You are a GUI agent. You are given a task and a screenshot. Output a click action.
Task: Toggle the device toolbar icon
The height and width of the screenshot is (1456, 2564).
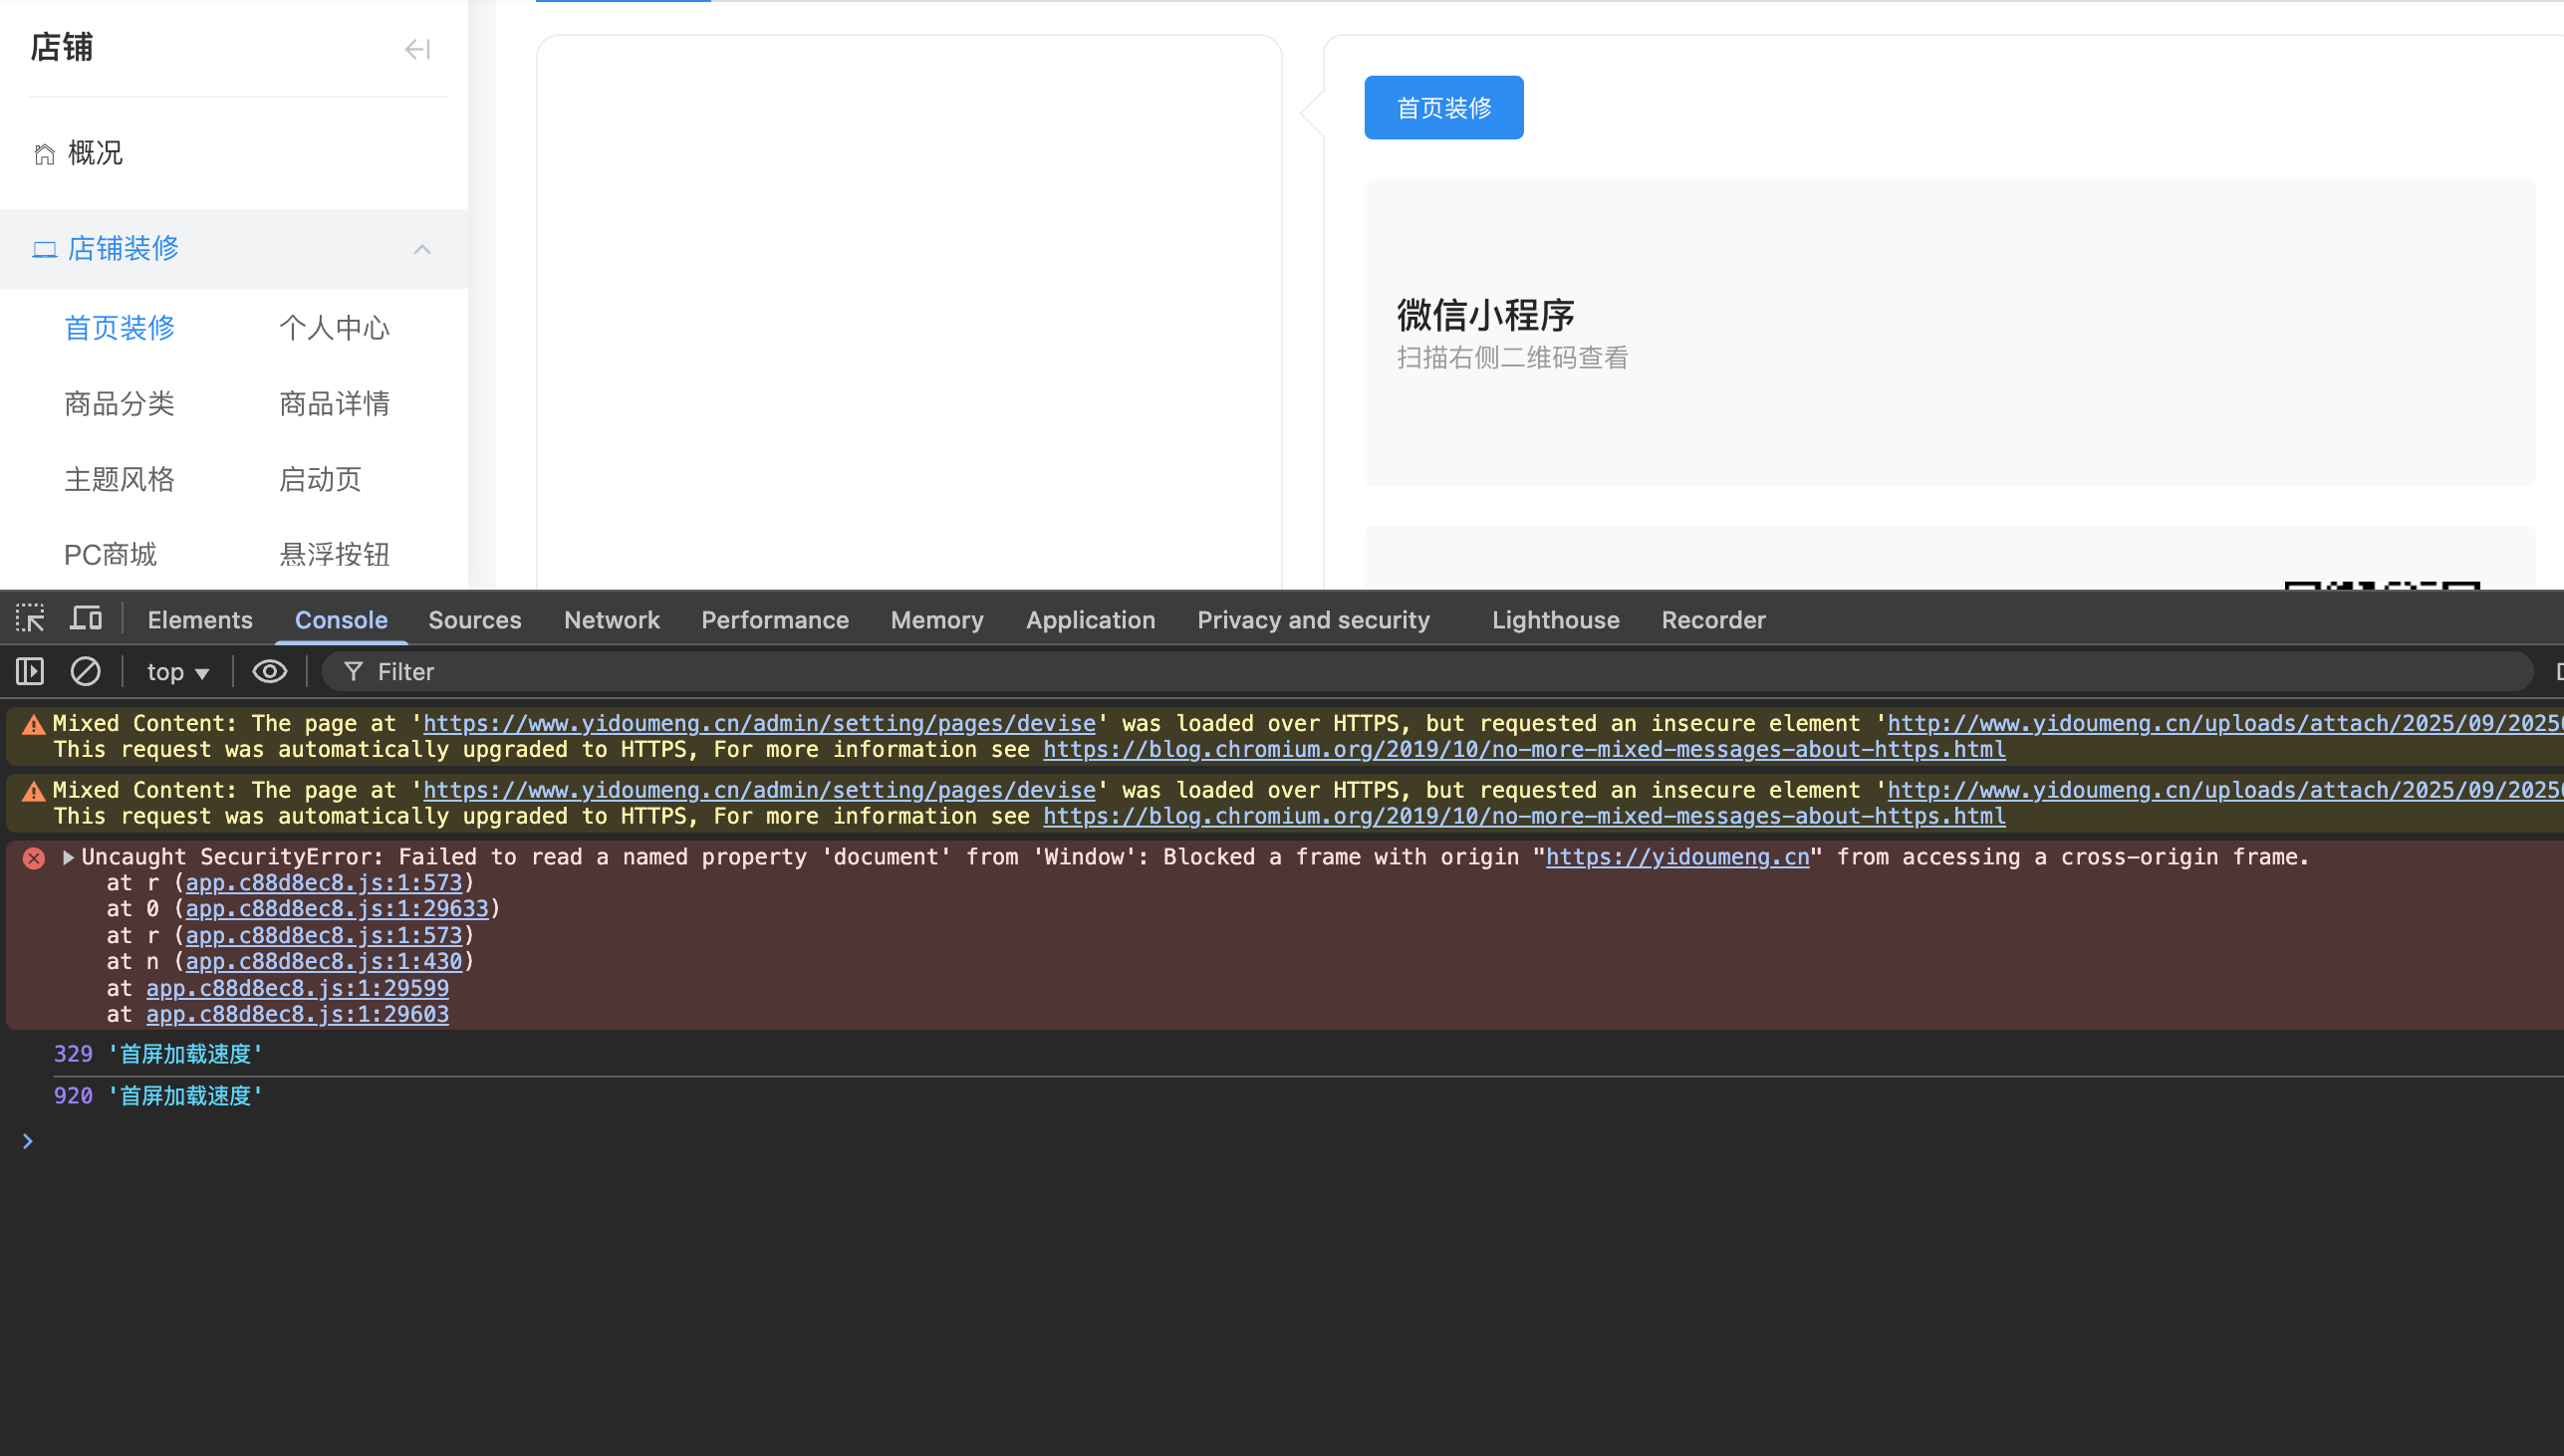click(x=86, y=619)
